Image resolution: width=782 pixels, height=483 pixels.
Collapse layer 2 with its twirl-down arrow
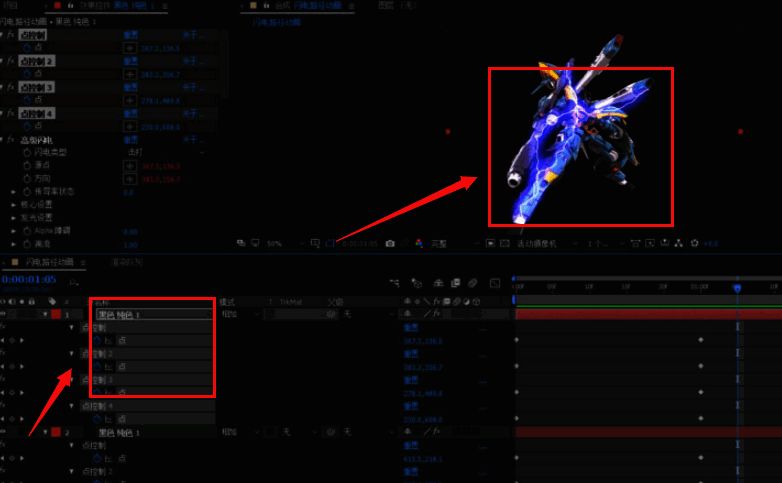tap(45, 432)
